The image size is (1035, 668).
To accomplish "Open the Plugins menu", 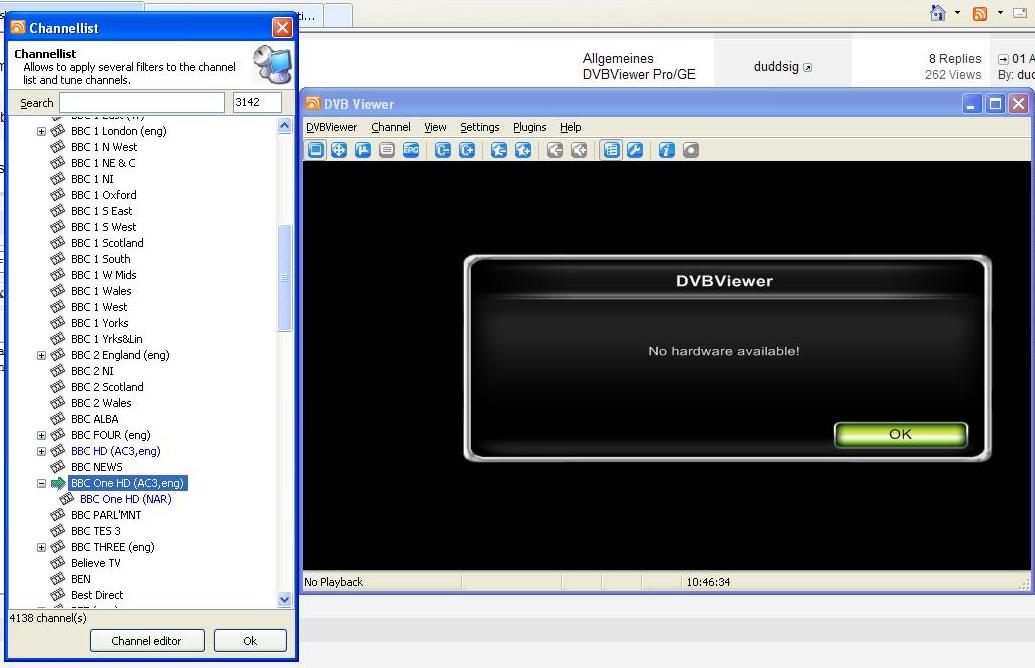I will [x=529, y=127].
